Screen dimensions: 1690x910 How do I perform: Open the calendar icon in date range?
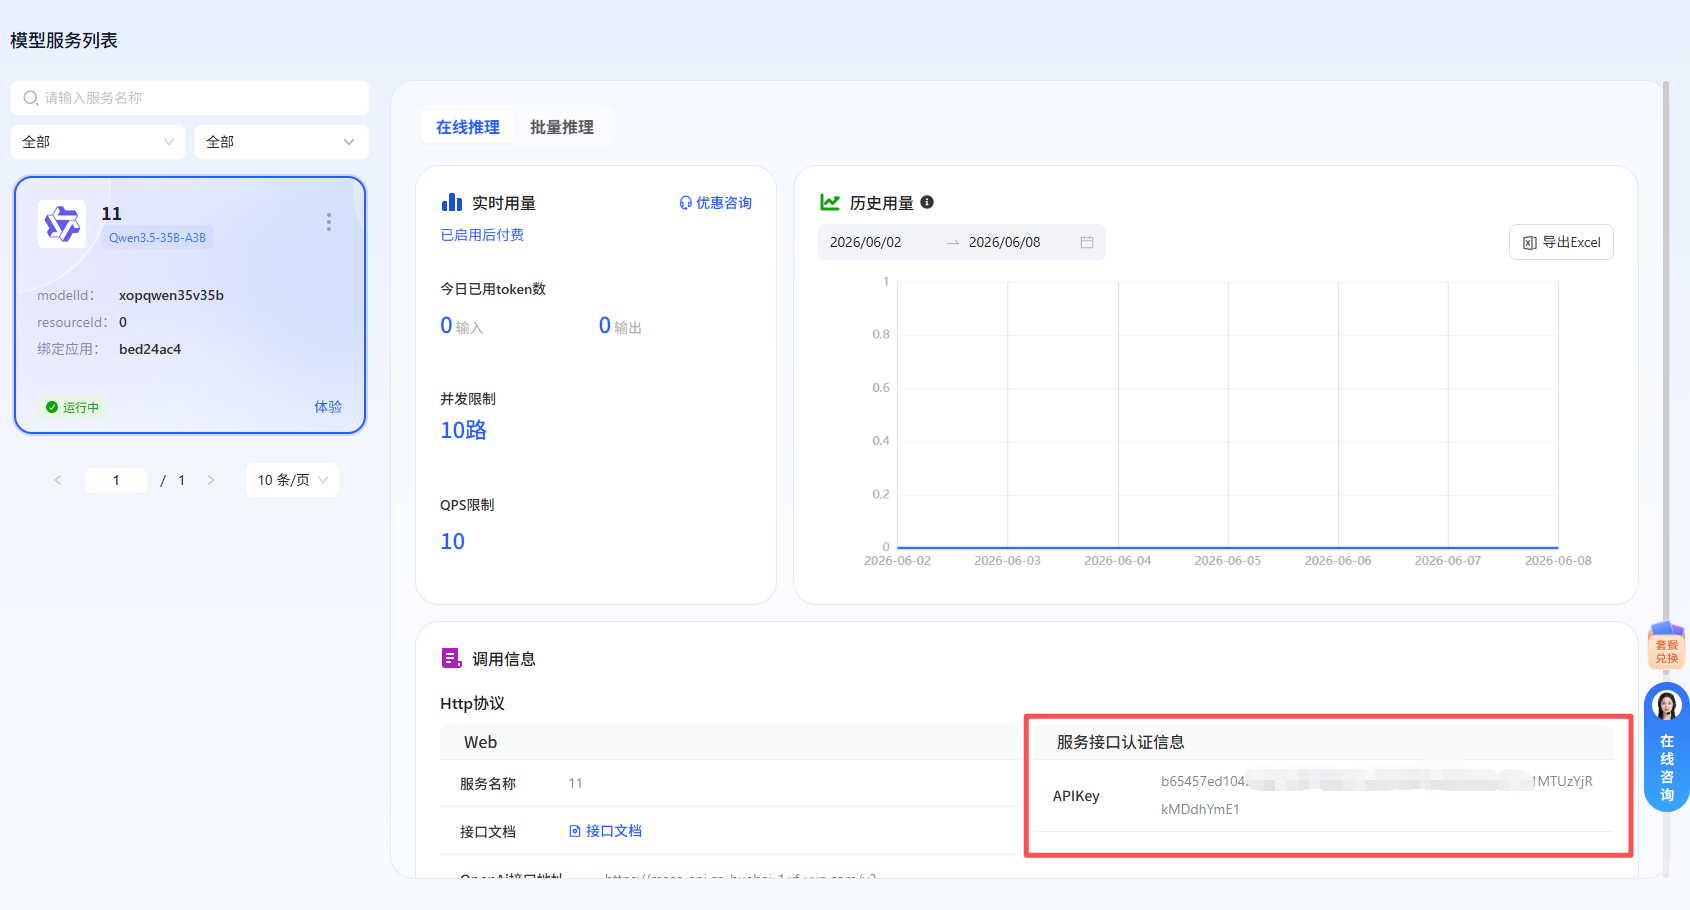click(x=1087, y=242)
